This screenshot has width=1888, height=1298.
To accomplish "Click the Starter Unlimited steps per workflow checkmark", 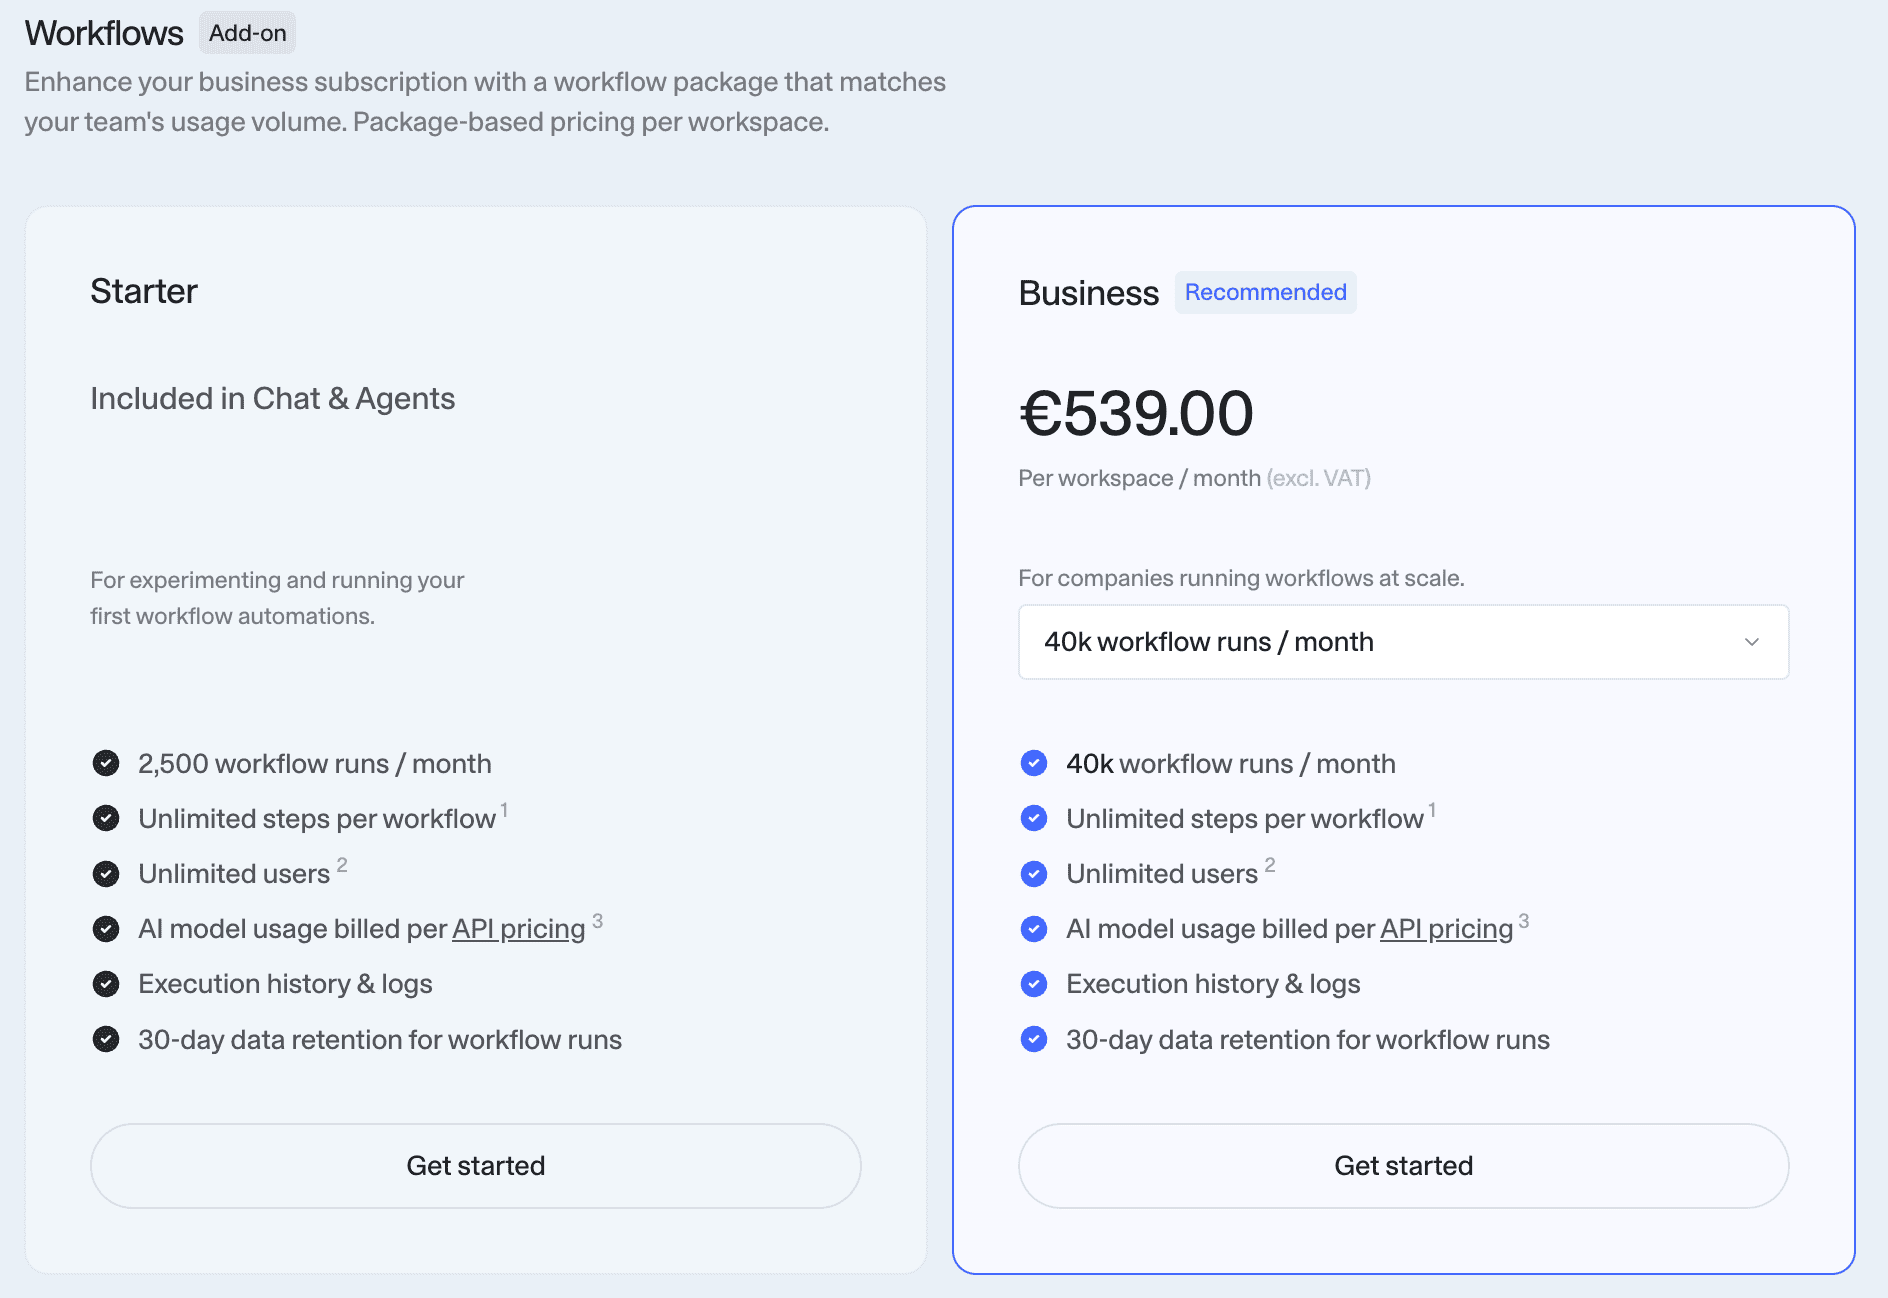I will [x=106, y=819].
